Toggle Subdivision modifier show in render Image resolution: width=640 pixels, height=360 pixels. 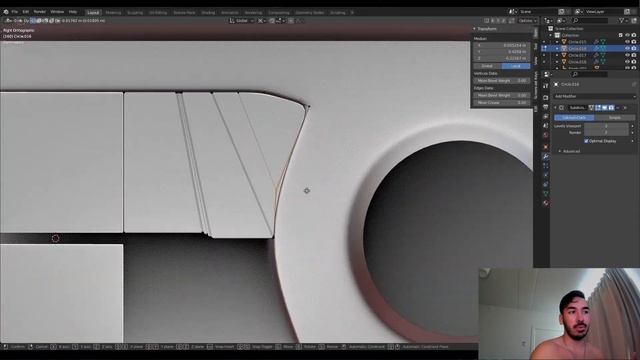[611, 108]
